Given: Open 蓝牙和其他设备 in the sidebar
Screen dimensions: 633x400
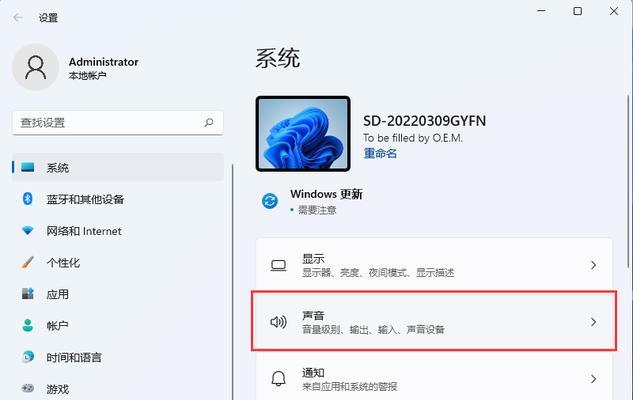Looking at the screenshot, I should (118, 199).
